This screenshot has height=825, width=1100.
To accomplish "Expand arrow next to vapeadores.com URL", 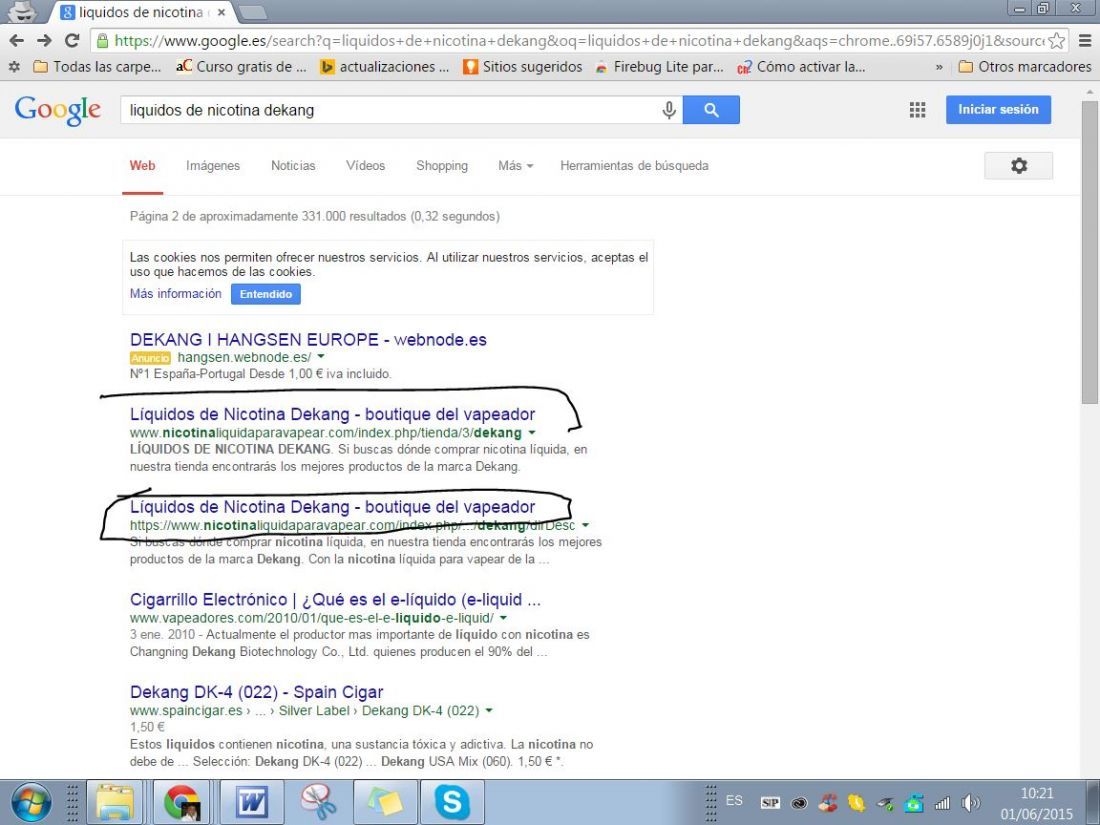I will click(x=503, y=618).
